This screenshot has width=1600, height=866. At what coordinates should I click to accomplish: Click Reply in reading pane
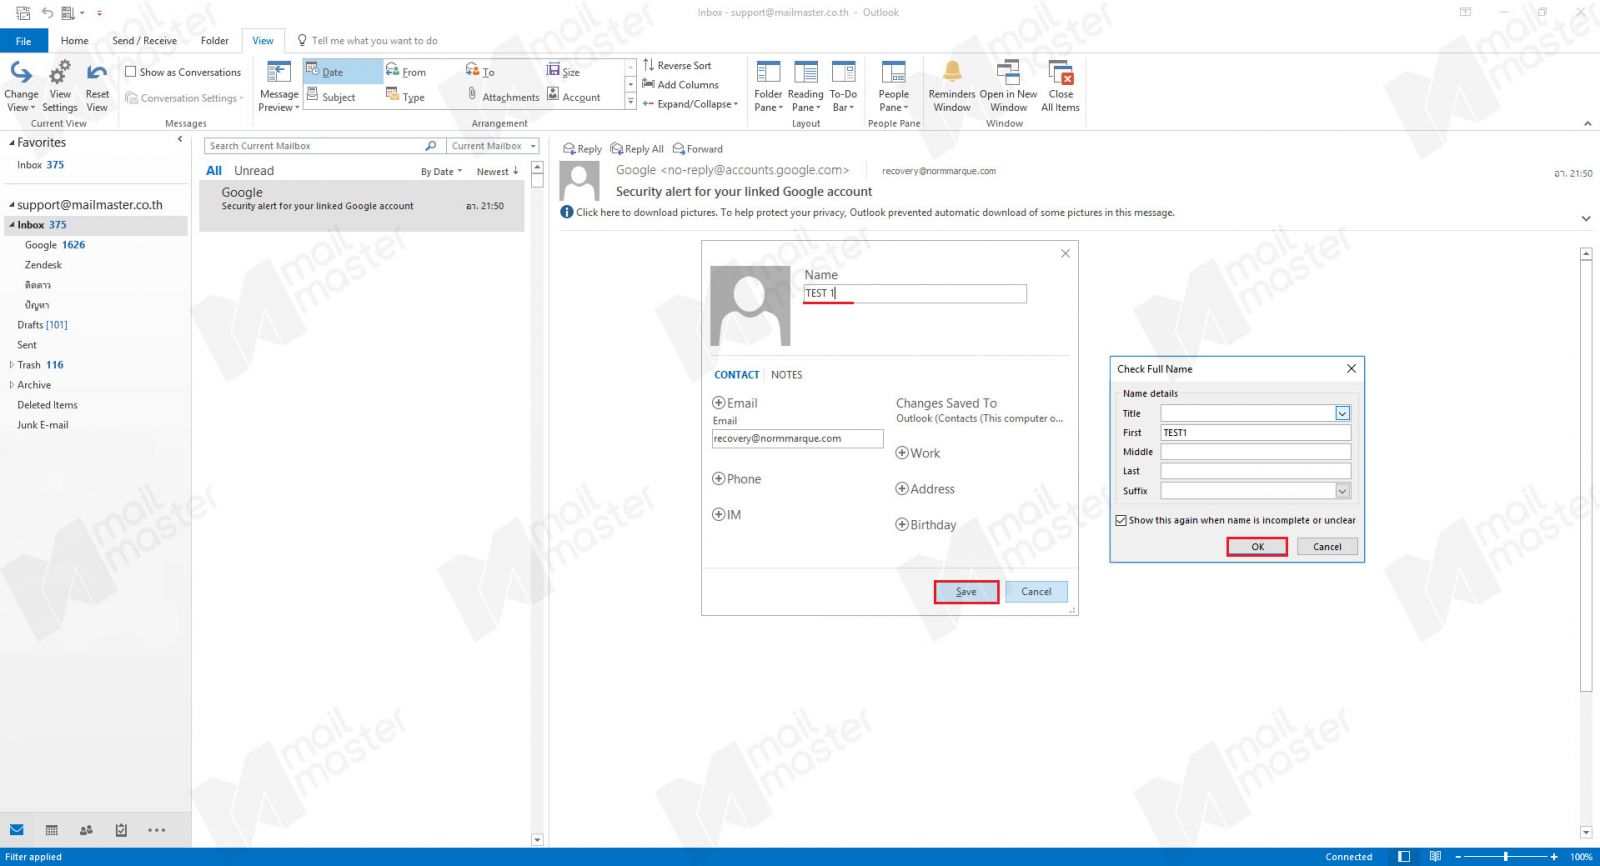[x=582, y=149]
